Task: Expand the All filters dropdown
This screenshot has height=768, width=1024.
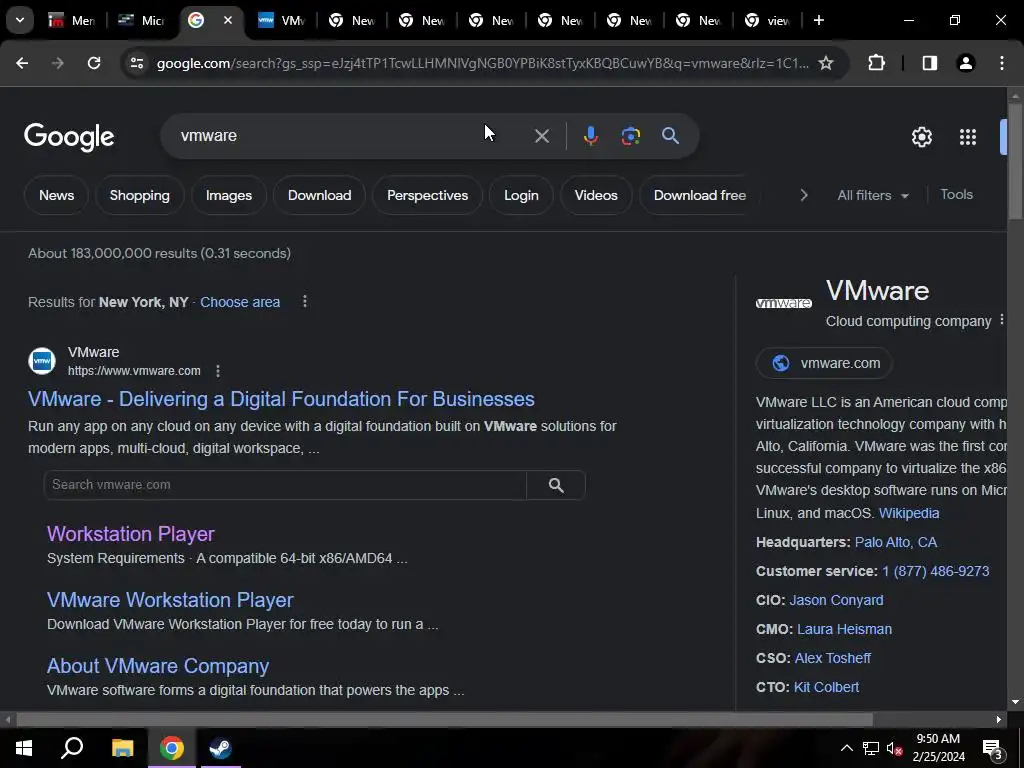Action: (872, 195)
